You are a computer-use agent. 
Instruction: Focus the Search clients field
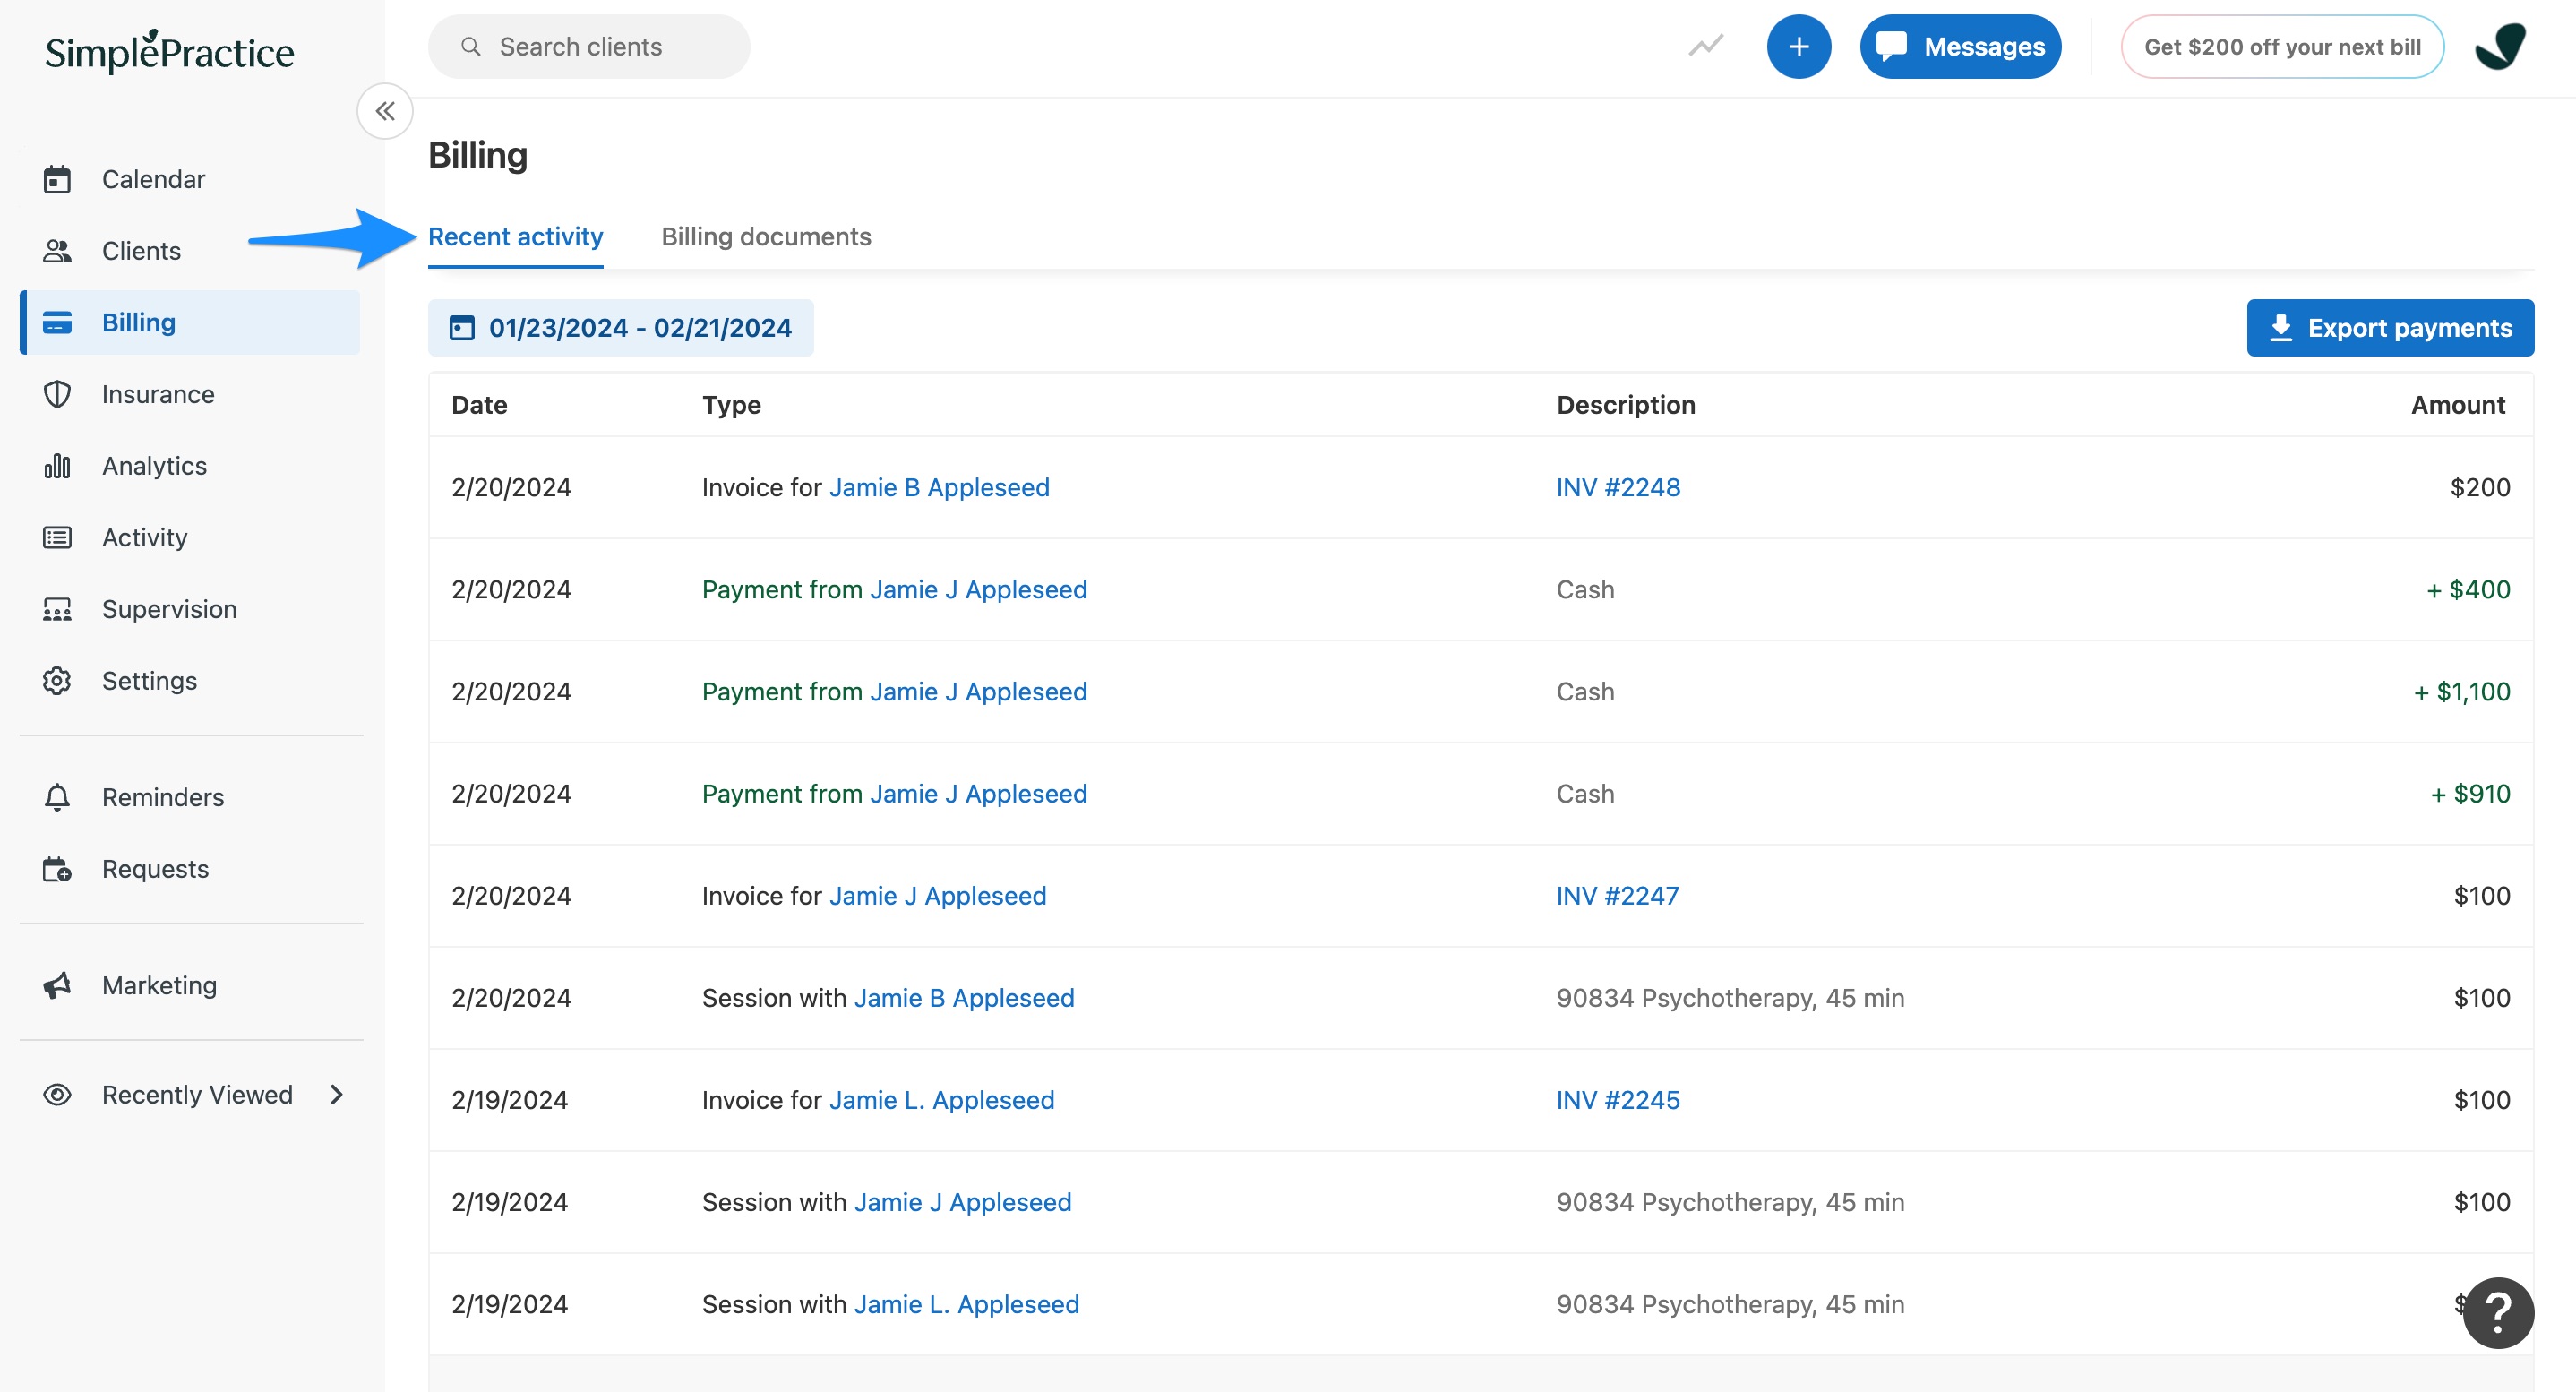pyautogui.click(x=589, y=46)
